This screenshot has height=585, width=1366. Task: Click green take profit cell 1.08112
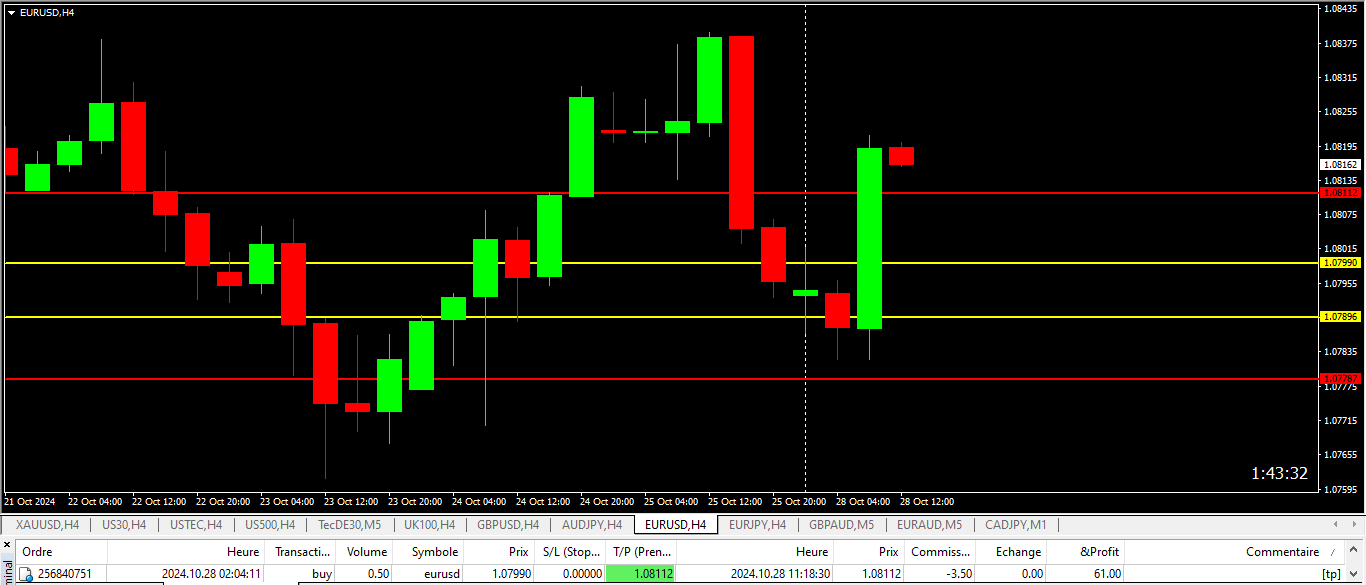pos(641,574)
